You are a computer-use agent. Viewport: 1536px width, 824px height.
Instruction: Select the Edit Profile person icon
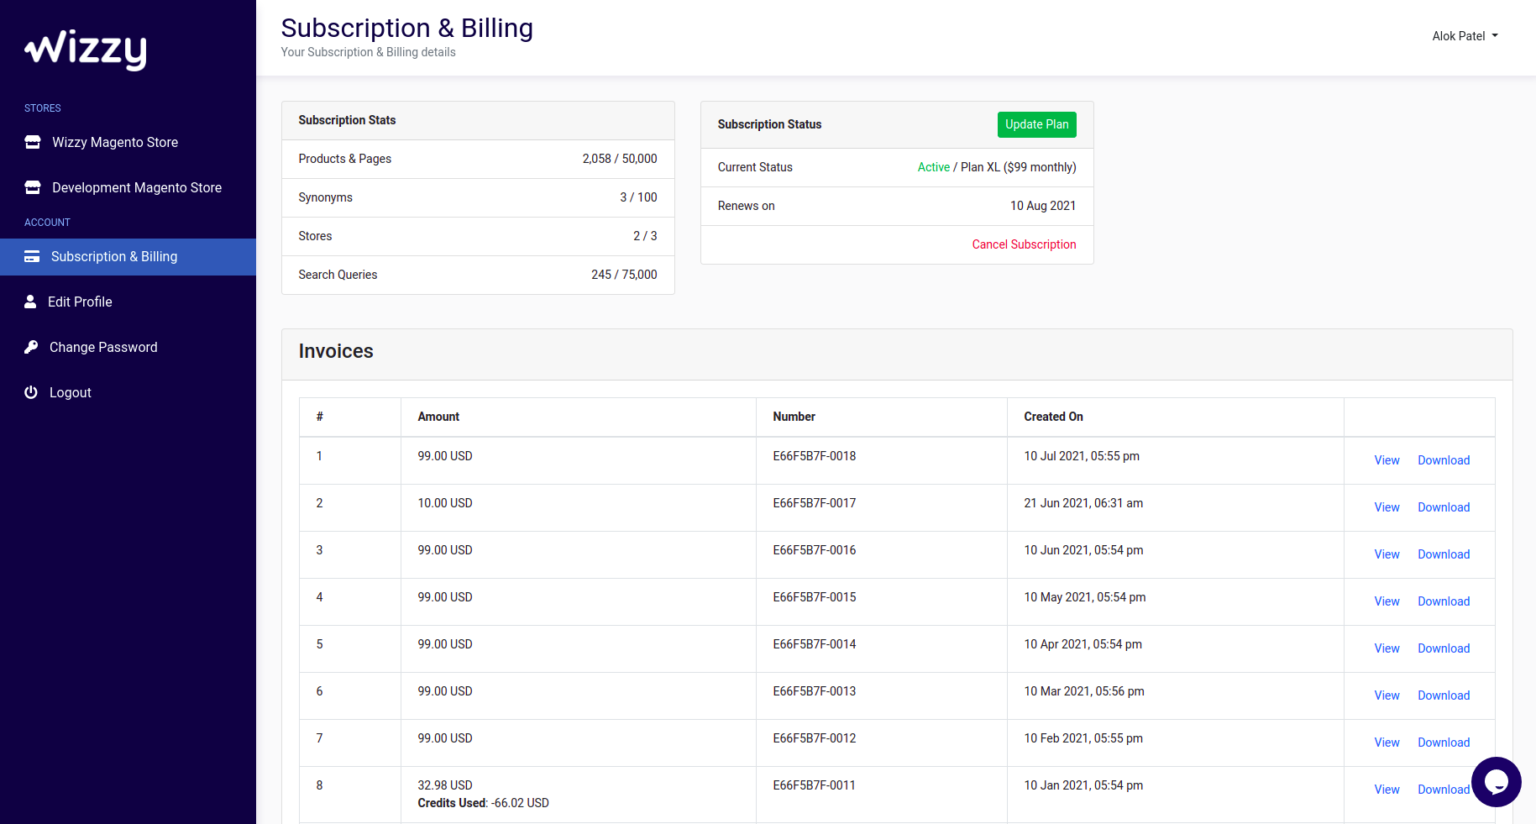[31, 301]
